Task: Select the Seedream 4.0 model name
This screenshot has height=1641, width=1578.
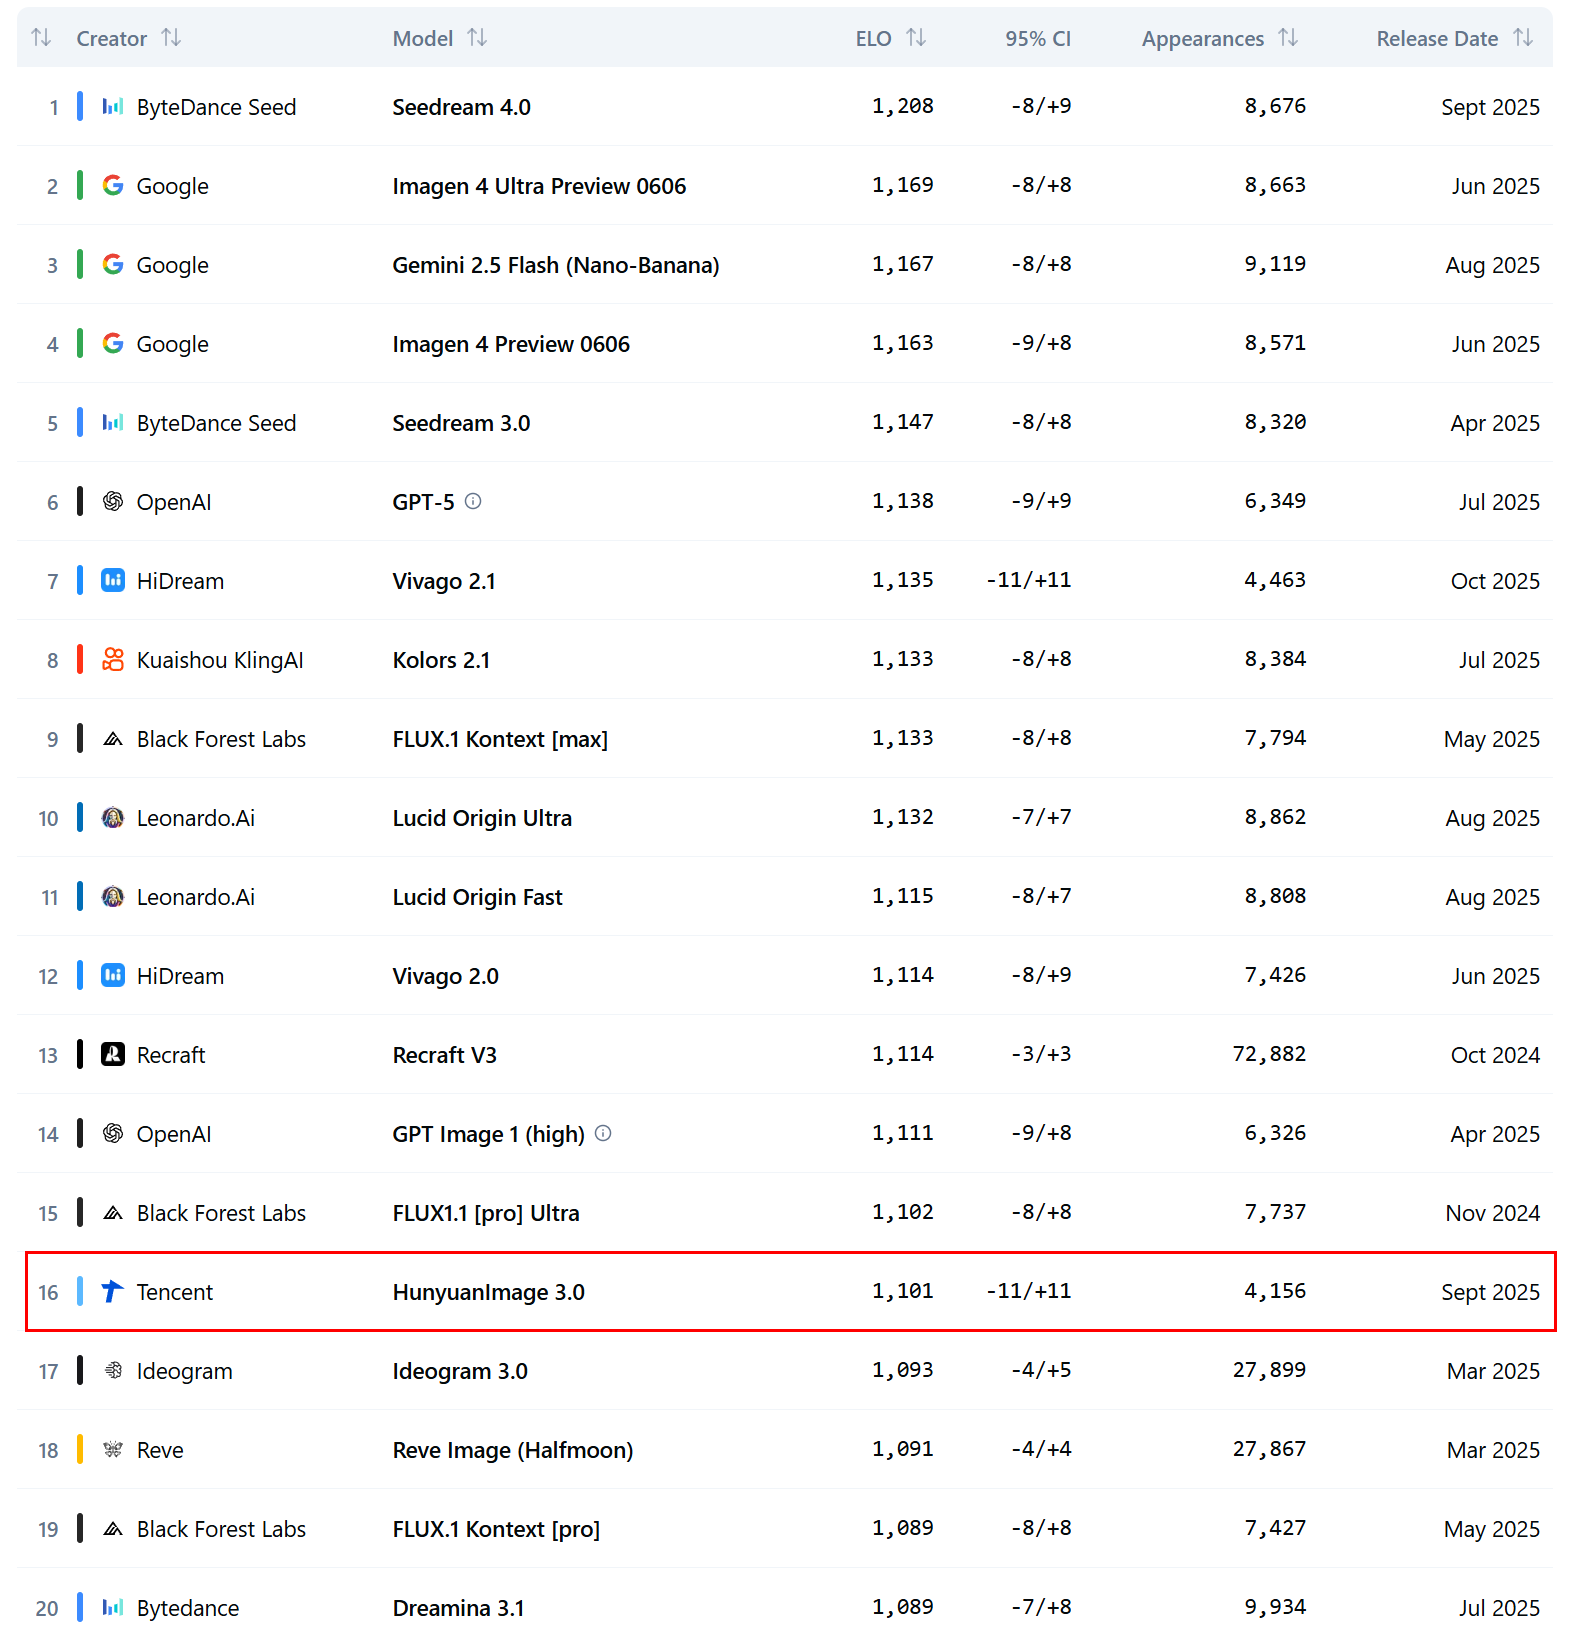Action: coord(461,107)
